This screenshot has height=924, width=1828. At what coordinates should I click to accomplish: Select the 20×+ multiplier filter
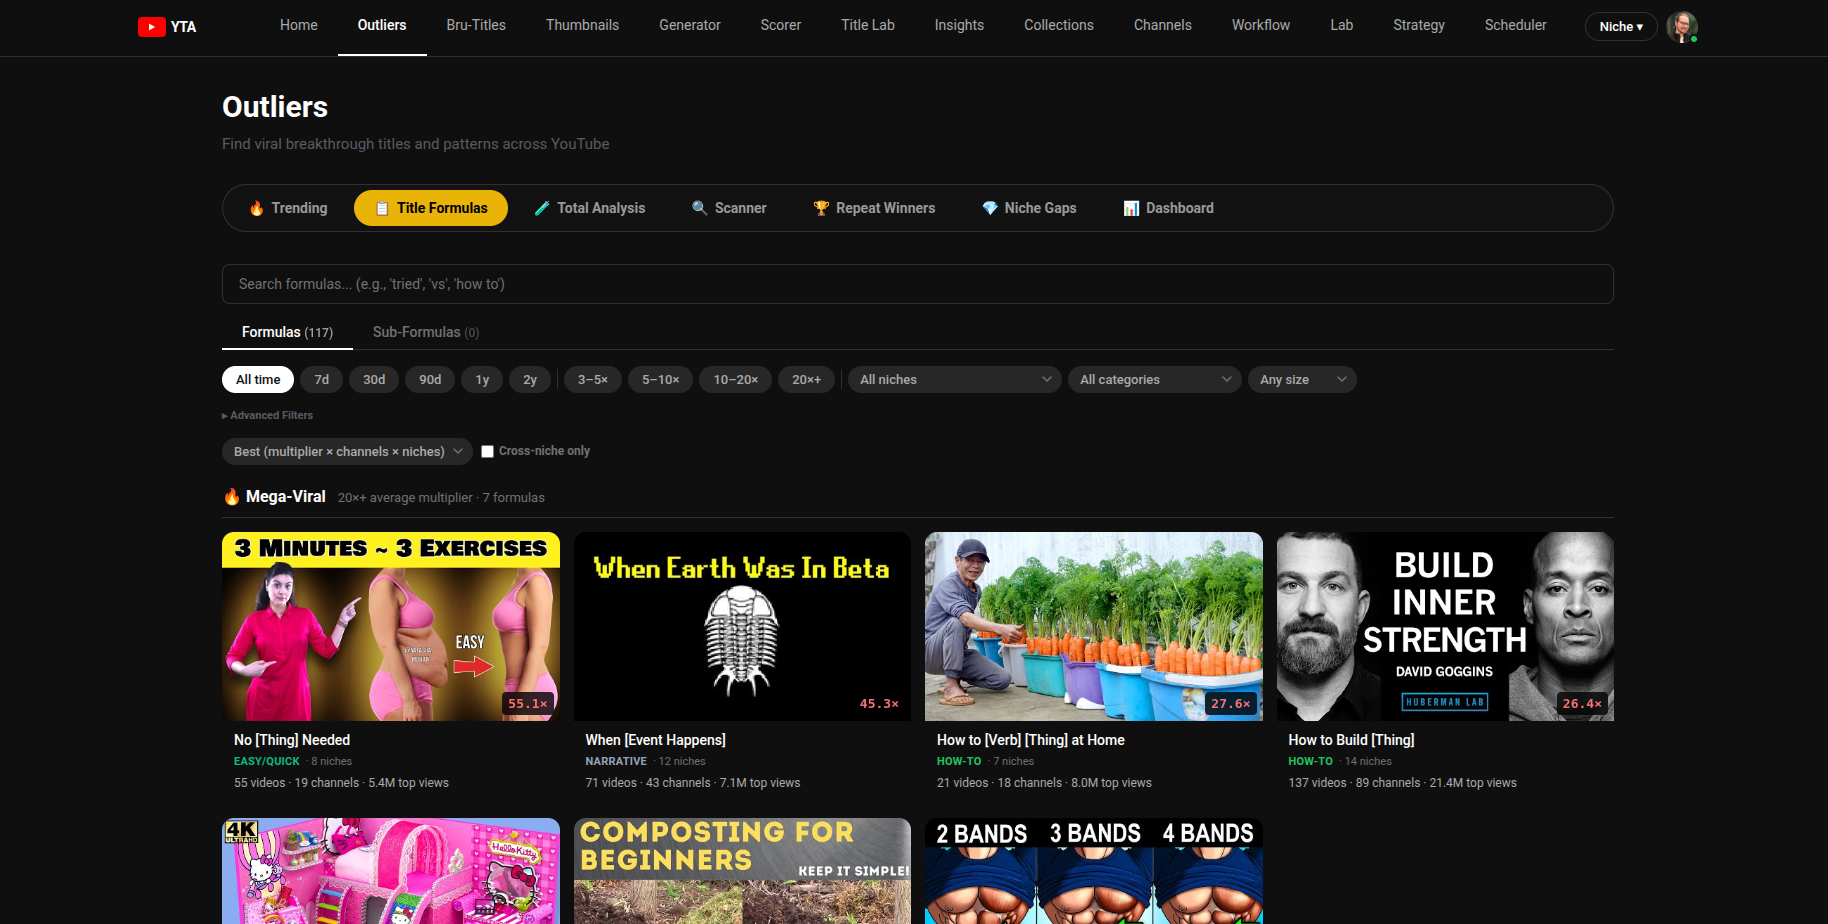pos(806,379)
